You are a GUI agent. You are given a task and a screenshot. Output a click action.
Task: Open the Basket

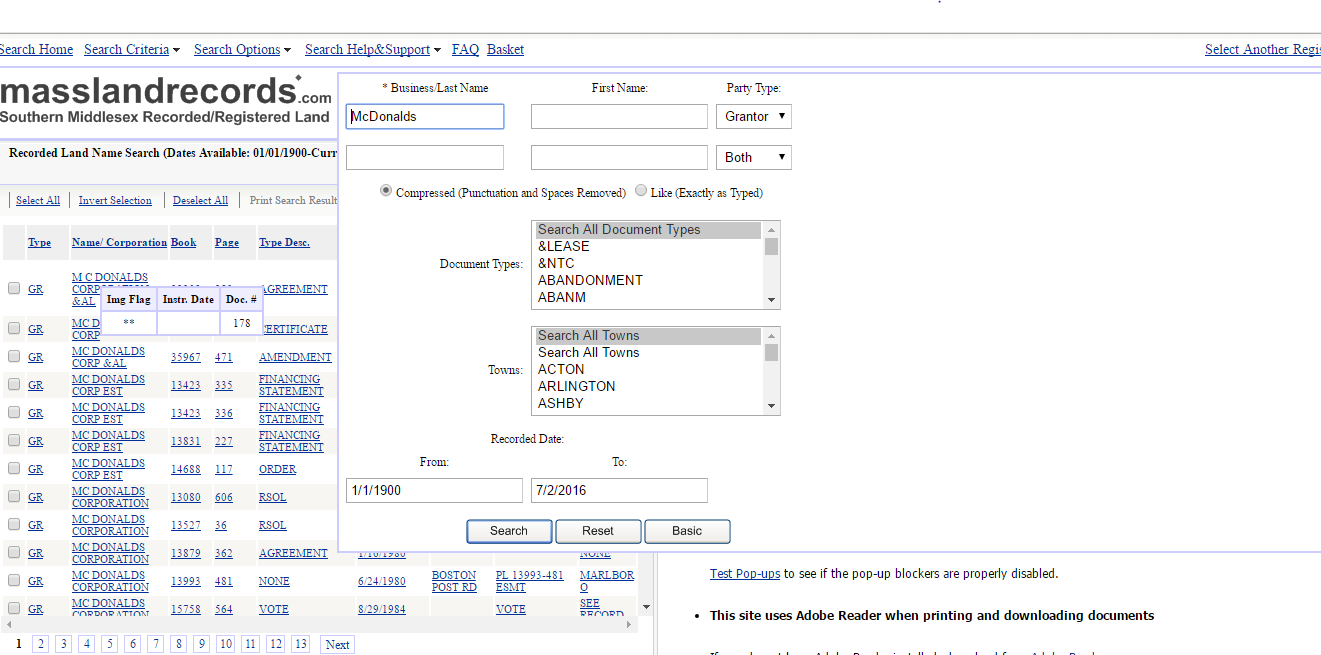click(x=505, y=49)
